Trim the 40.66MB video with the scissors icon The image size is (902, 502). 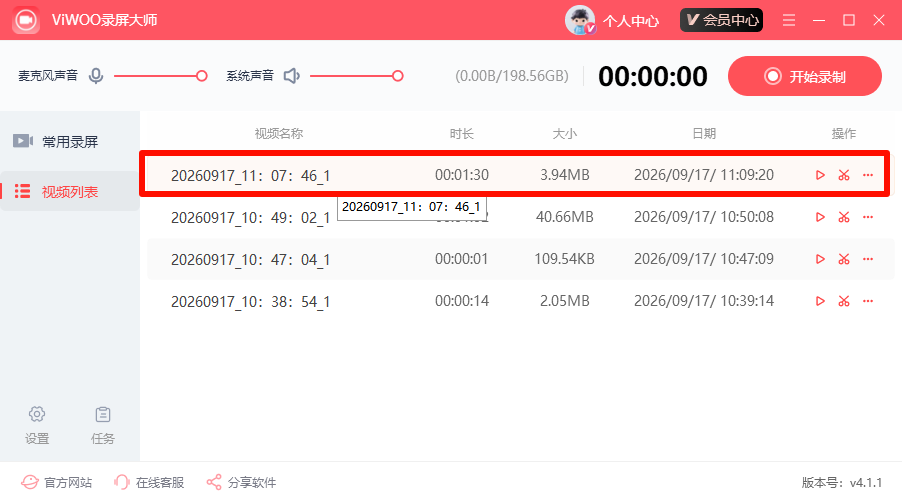pos(844,217)
